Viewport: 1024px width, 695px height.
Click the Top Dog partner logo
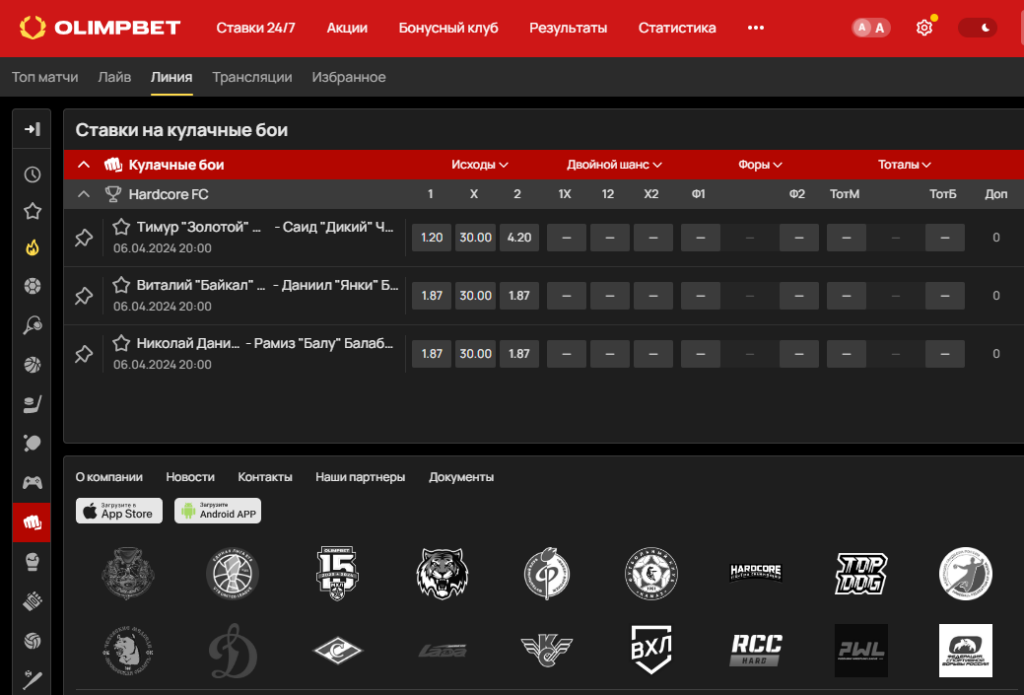point(861,574)
